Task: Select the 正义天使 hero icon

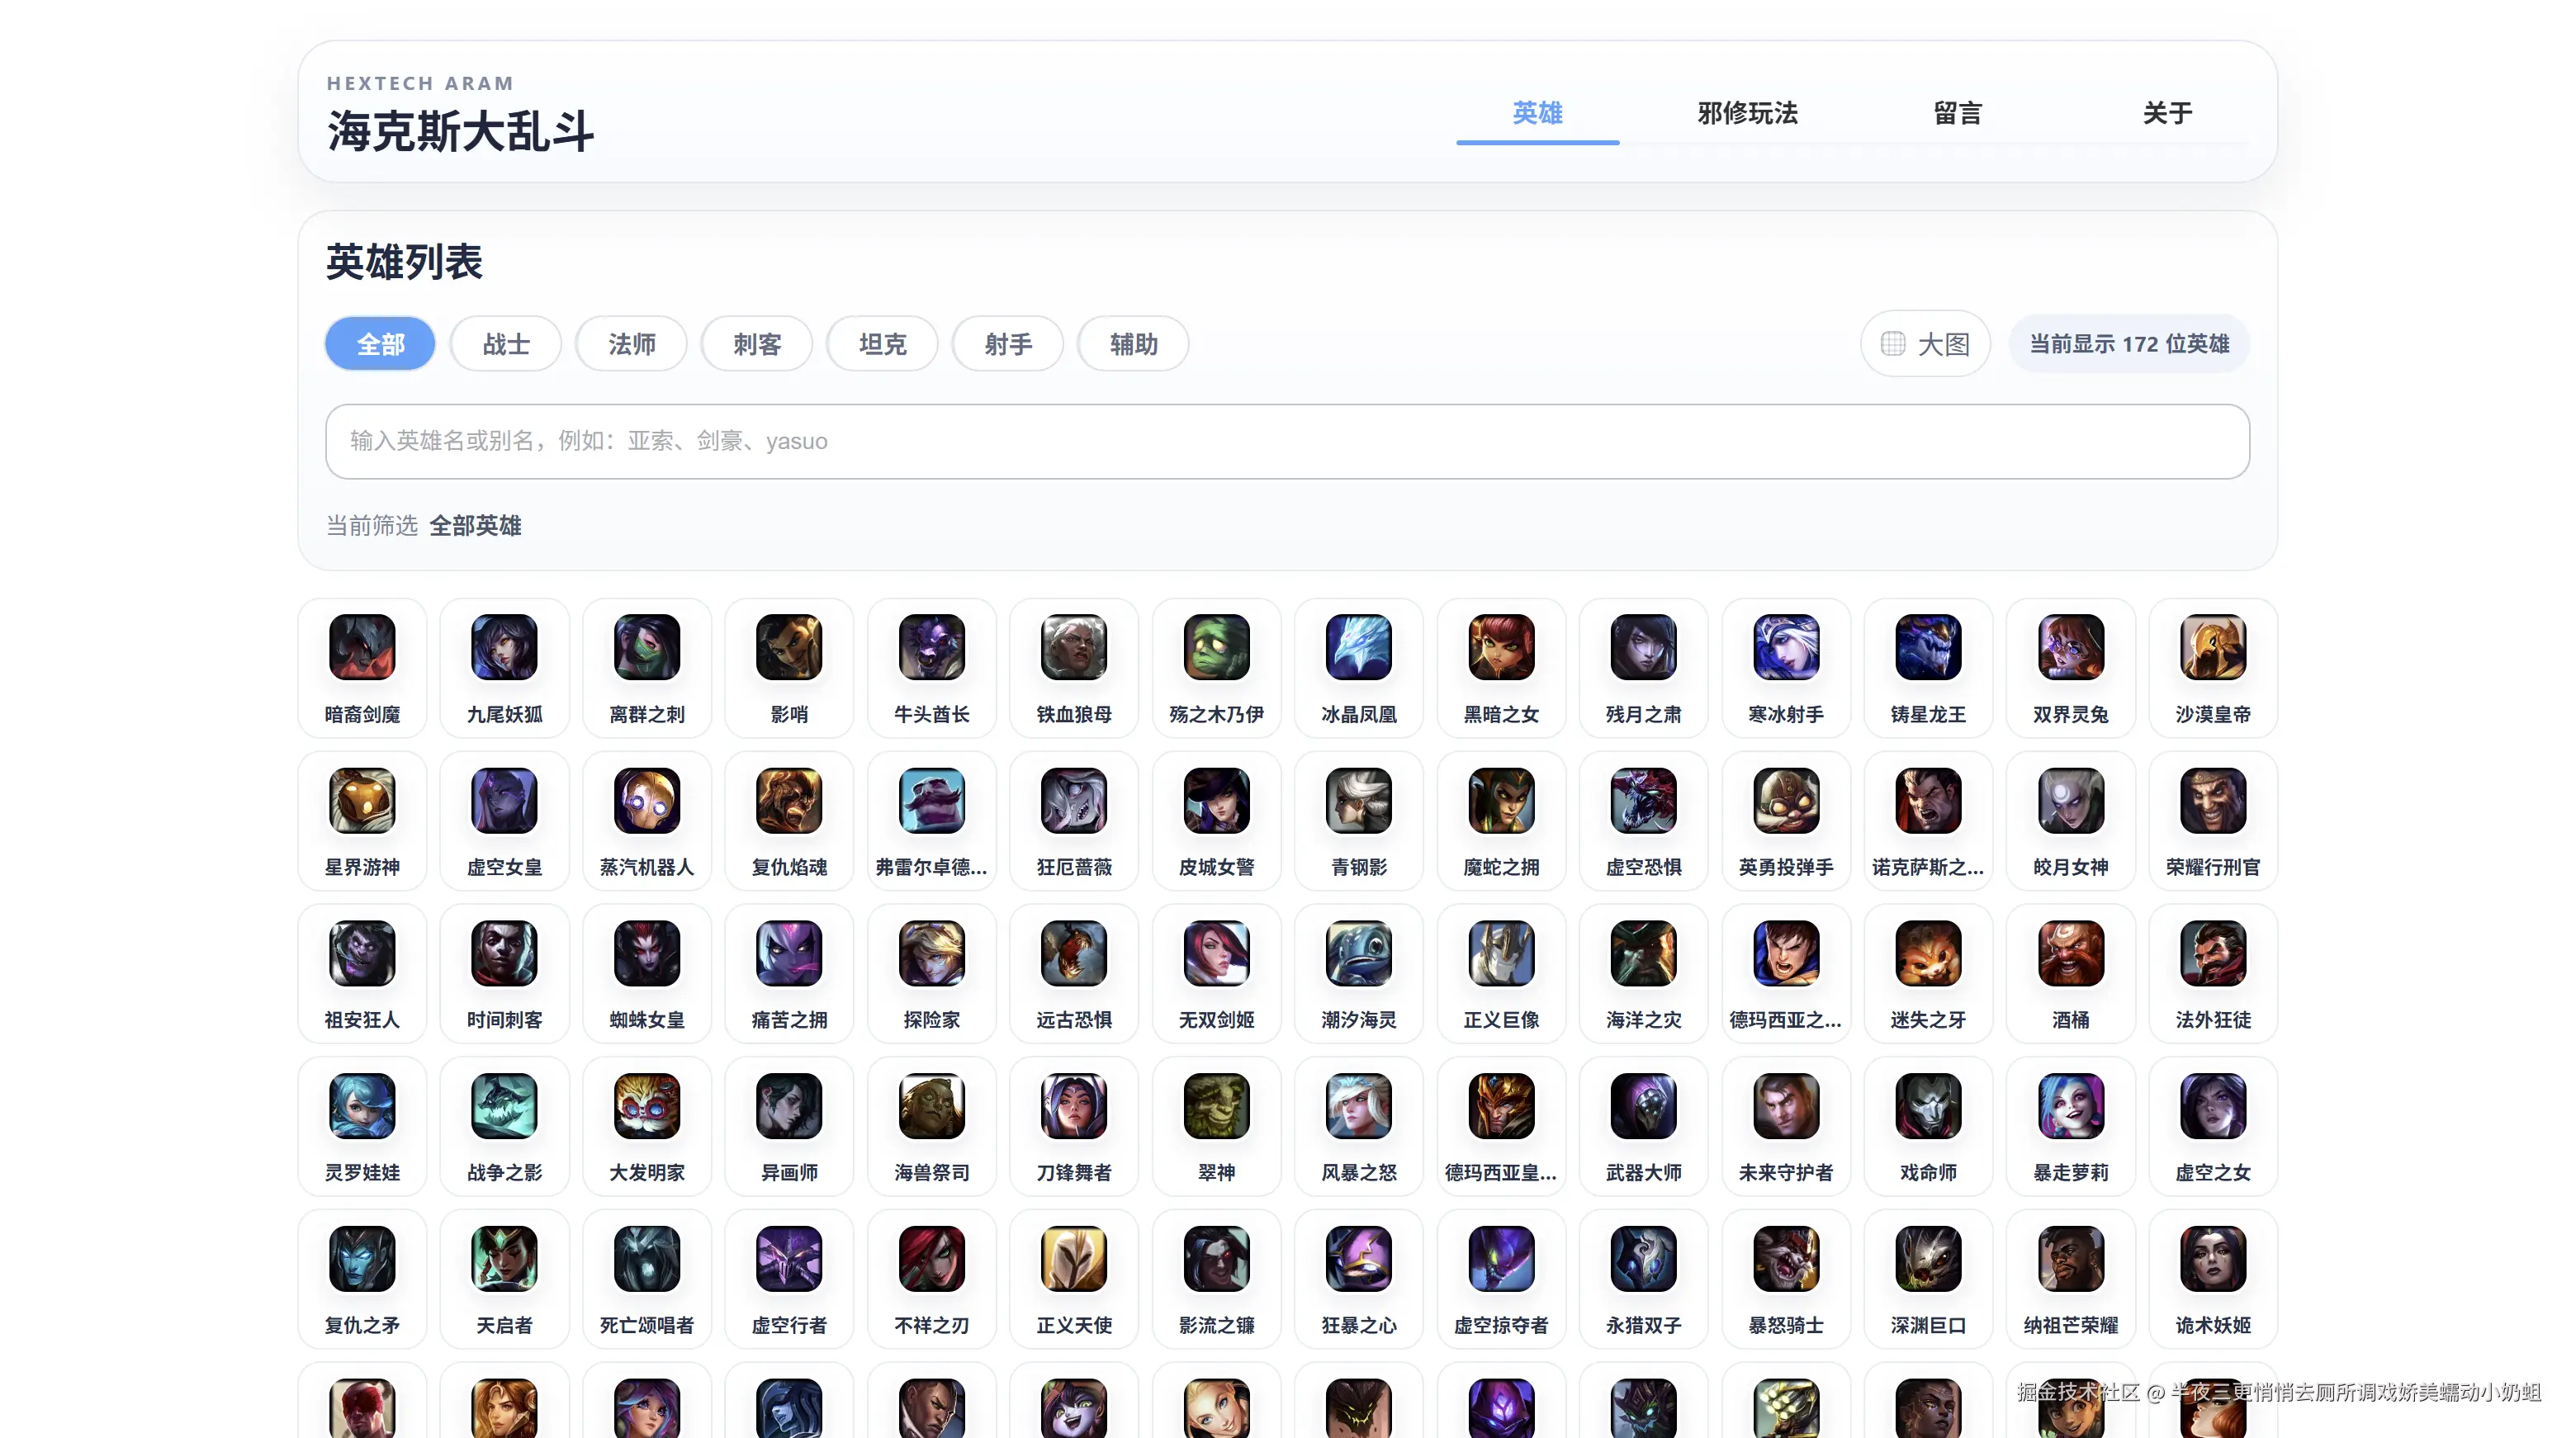Action: click(x=1074, y=1259)
